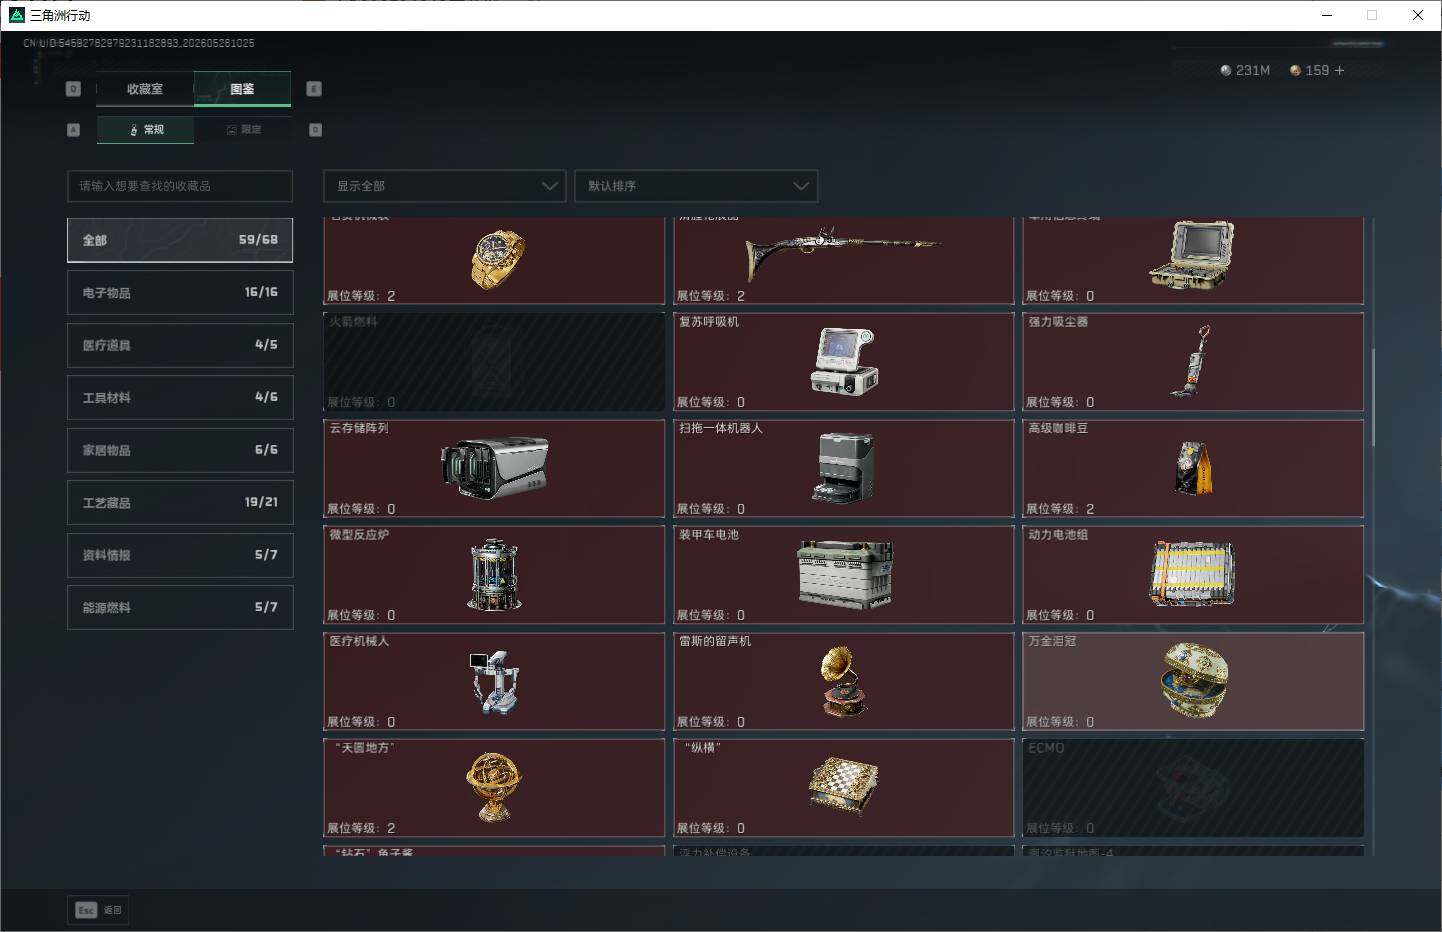The height and width of the screenshot is (932, 1442).
Task: Focus the collectible search input field
Action: 180,186
